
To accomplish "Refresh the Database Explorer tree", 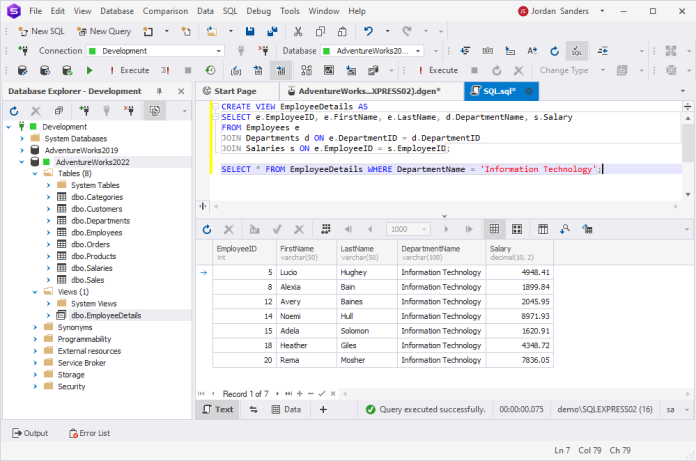I will point(14,110).
